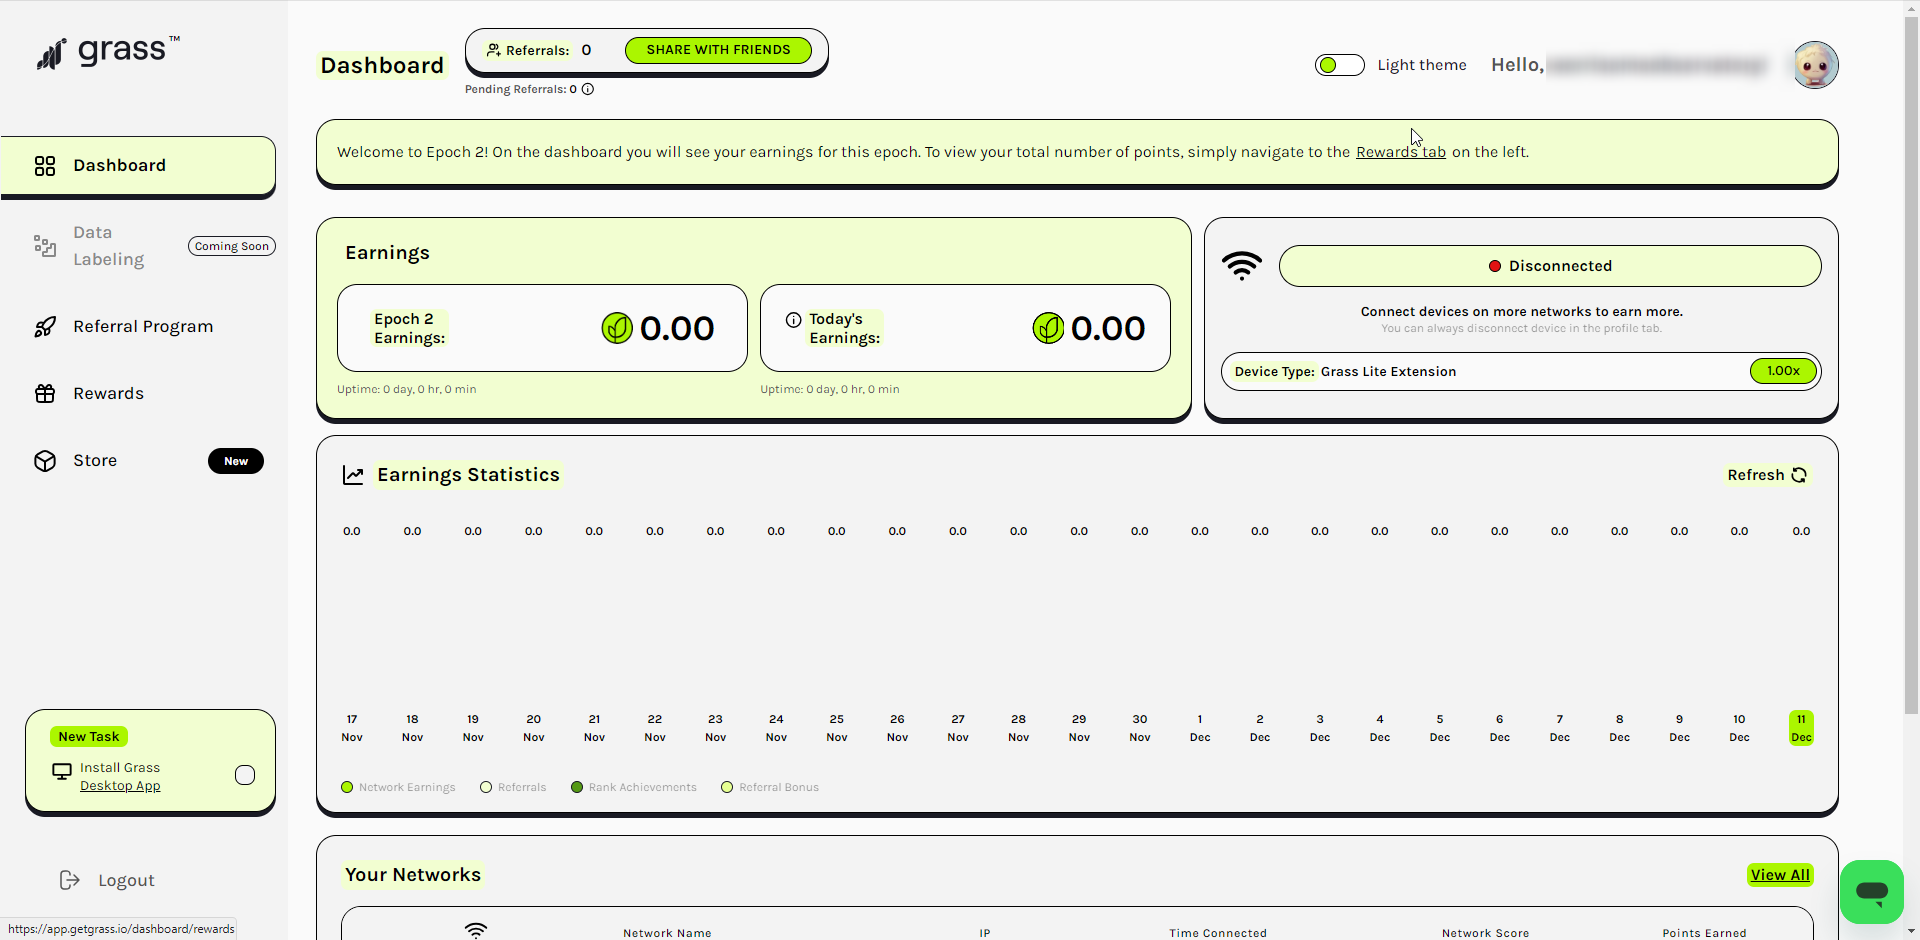Click the Logout exit icon
The image size is (1920, 940).
coord(69,880)
